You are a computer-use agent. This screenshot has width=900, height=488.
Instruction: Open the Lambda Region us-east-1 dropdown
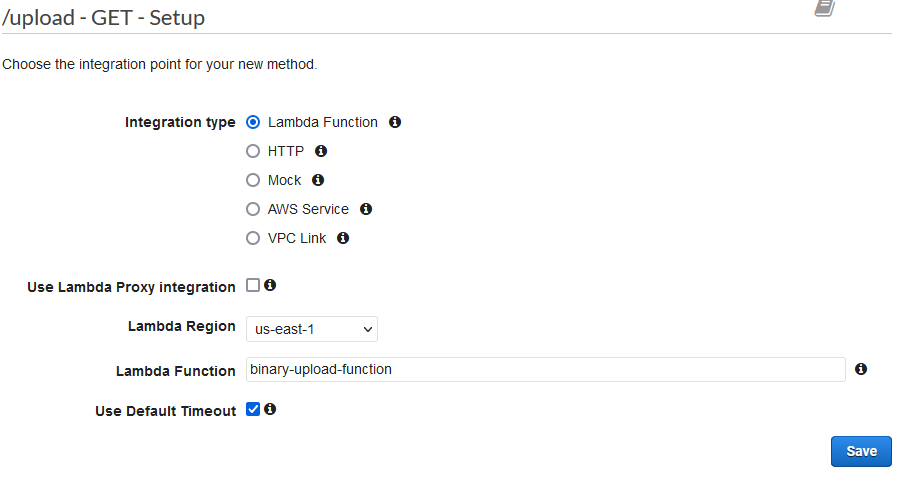(312, 329)
